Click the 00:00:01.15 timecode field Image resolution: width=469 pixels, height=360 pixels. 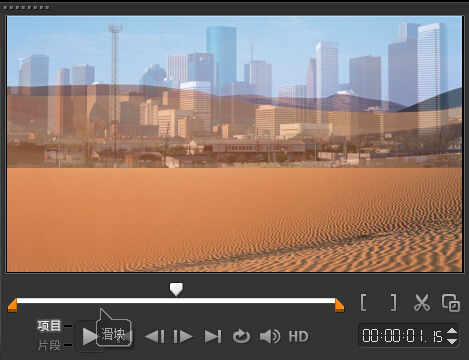click(x=403, y=336)
